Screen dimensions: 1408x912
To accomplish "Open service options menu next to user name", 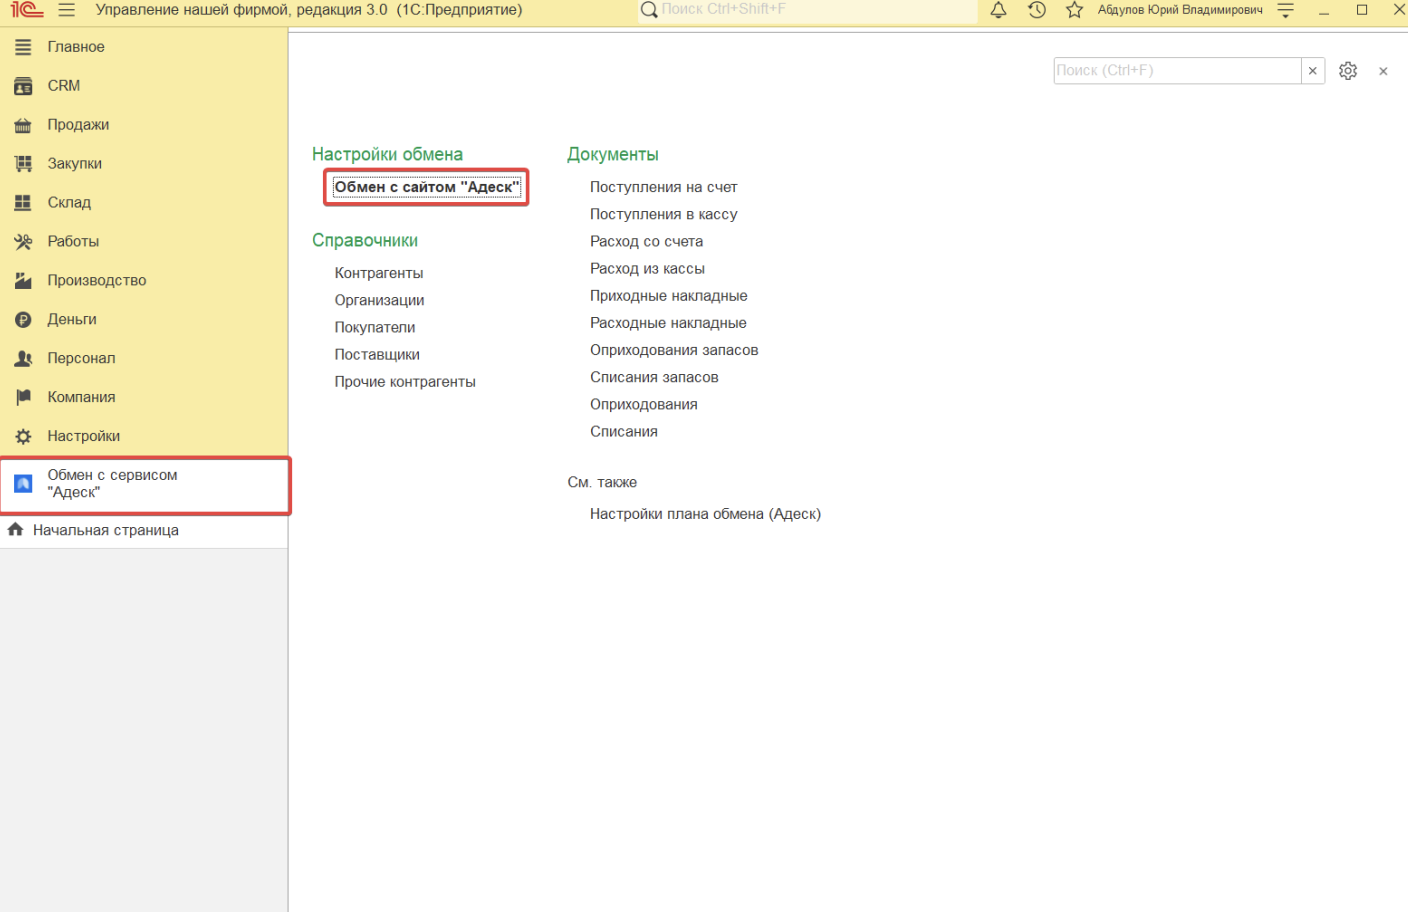I will (1286, 10).
